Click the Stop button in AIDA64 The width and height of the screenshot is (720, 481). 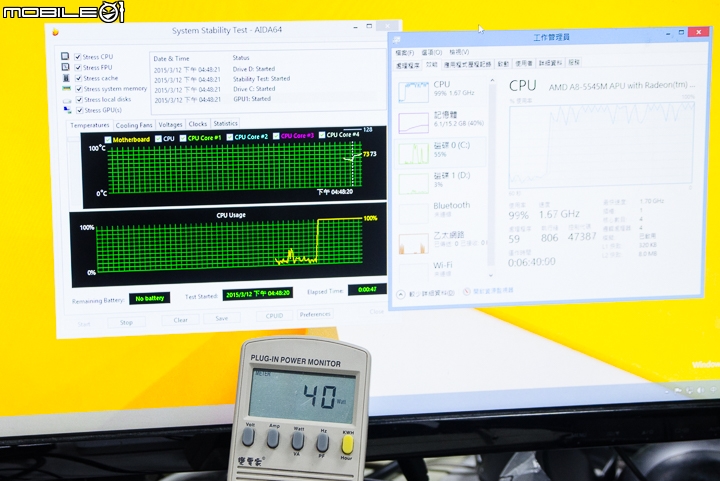click(x=126, y=323)
